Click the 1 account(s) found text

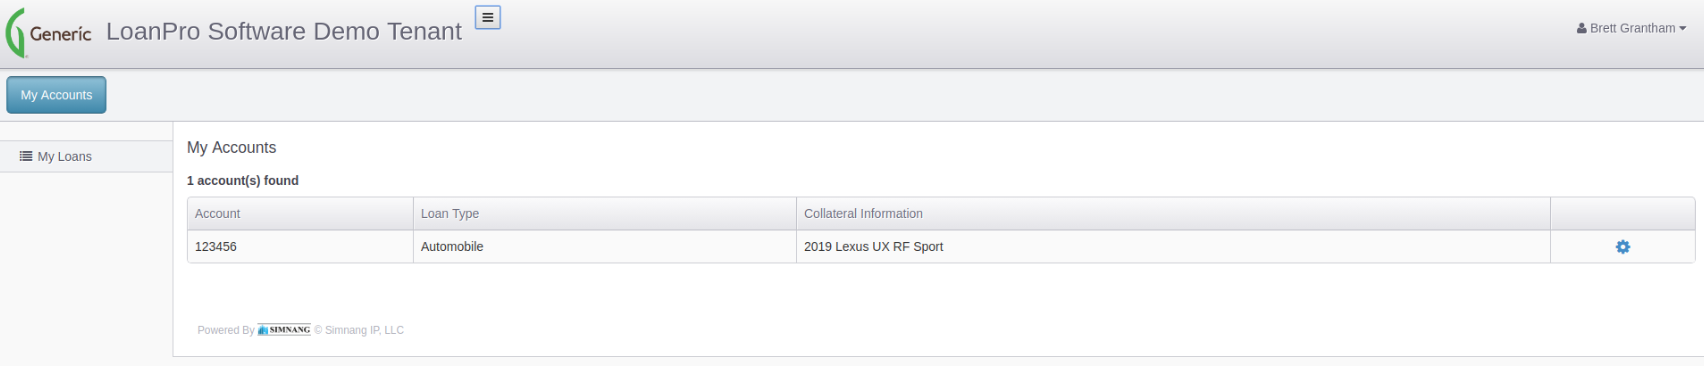coord(243,181)
